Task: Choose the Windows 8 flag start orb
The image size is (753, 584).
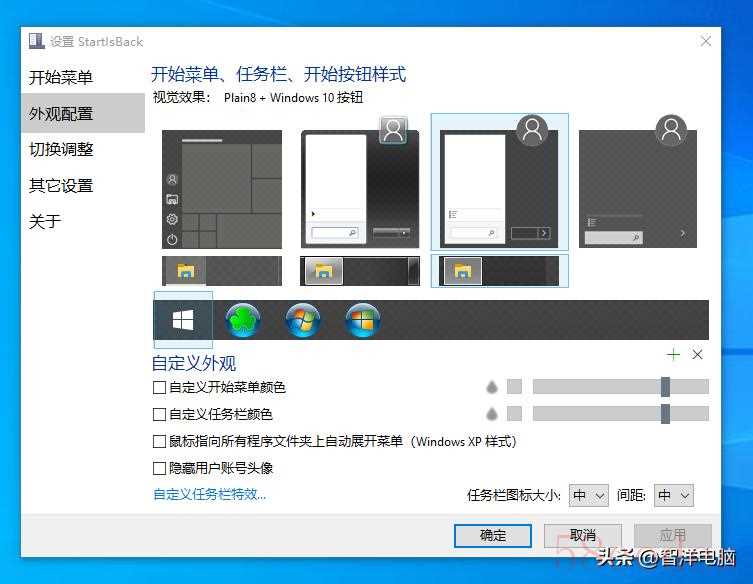Action: (x=363, y=320)
